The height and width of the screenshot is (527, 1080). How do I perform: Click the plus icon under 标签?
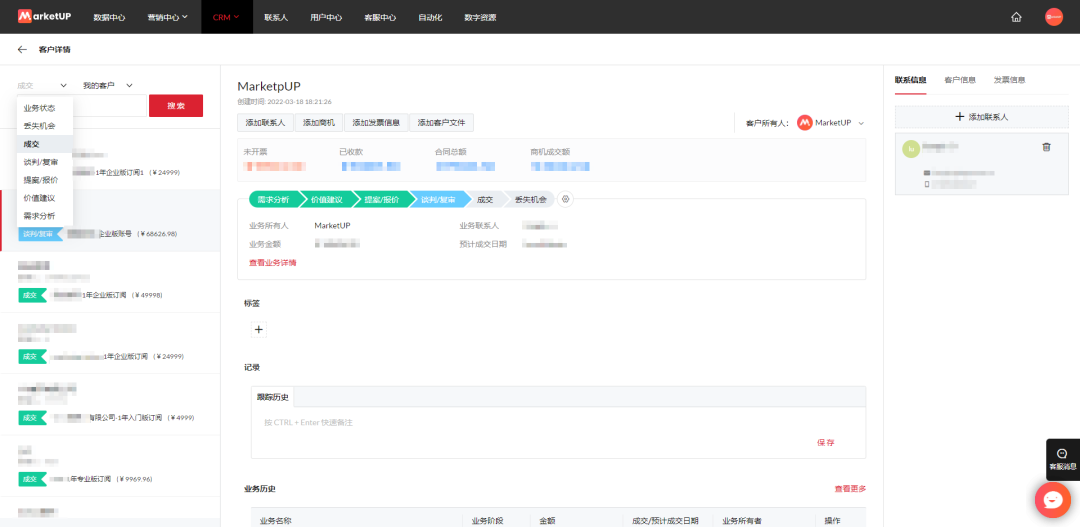pos(259,329)
